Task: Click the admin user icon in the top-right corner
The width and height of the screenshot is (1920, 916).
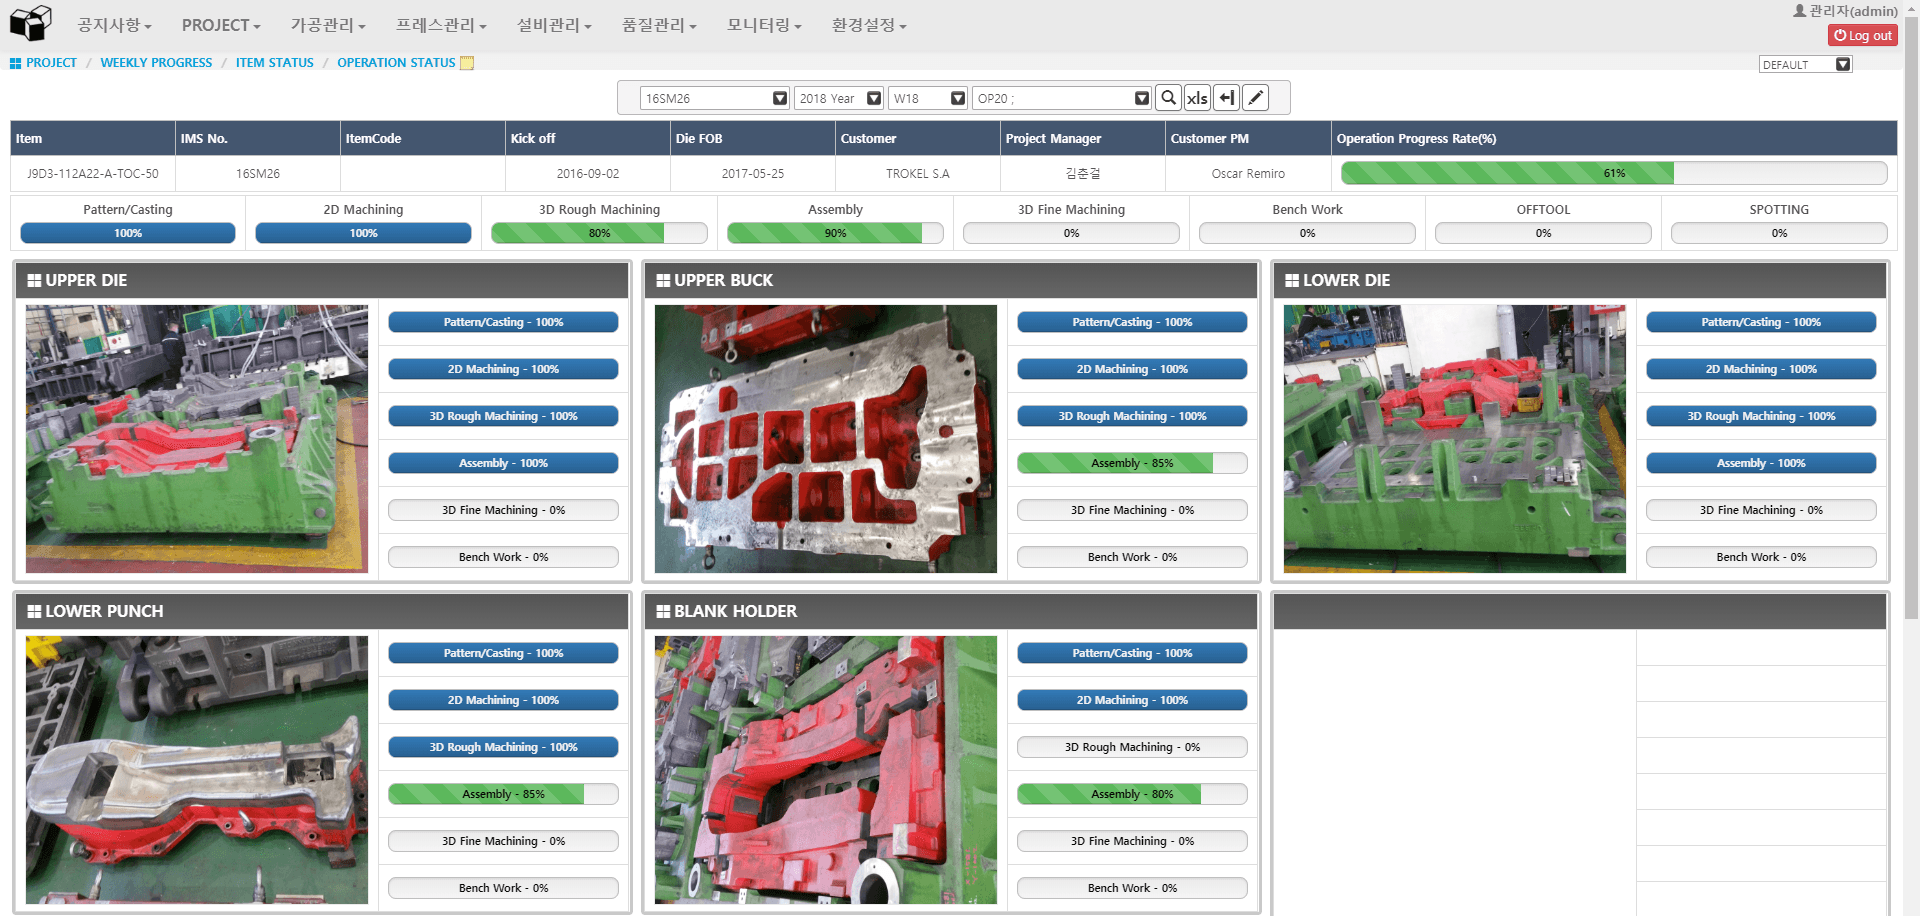Action: 1800,10
